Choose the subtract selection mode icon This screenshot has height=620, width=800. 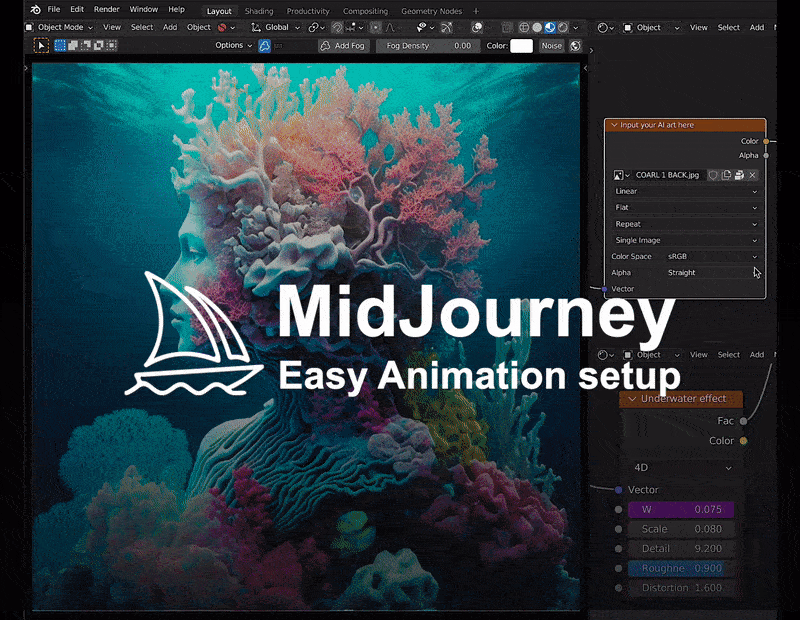tap(86, 45)
